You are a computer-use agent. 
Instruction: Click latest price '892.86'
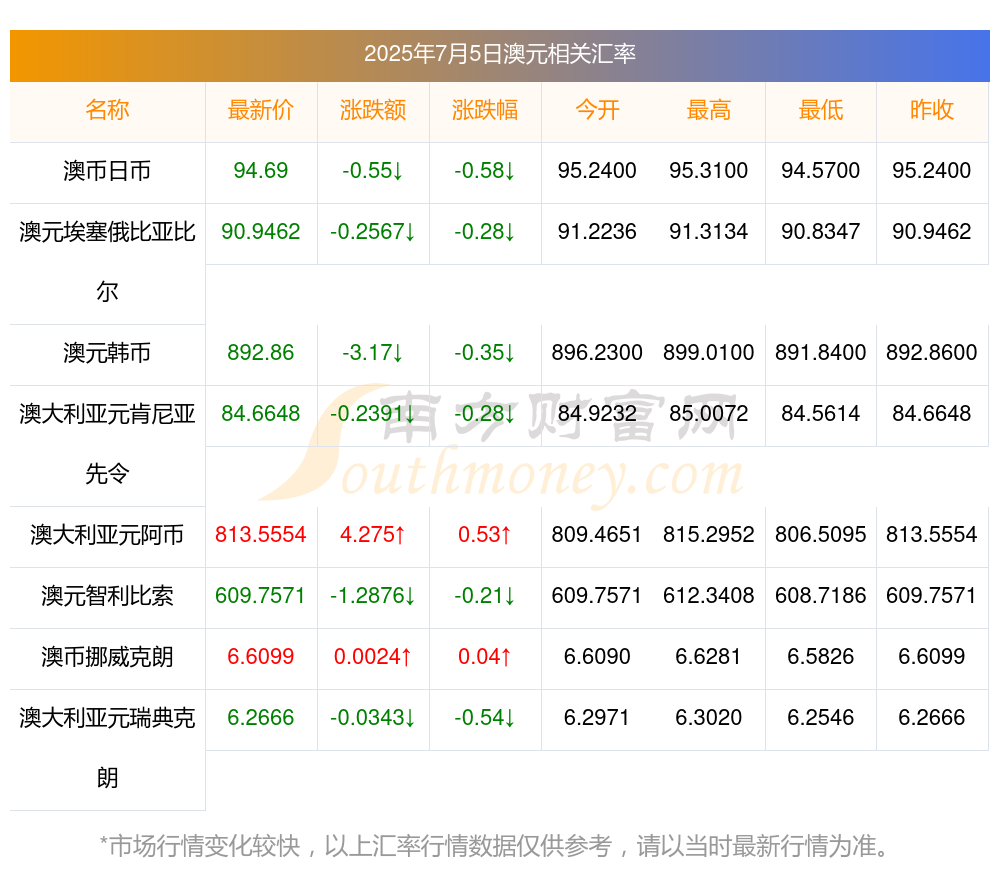tap(261, 353)
